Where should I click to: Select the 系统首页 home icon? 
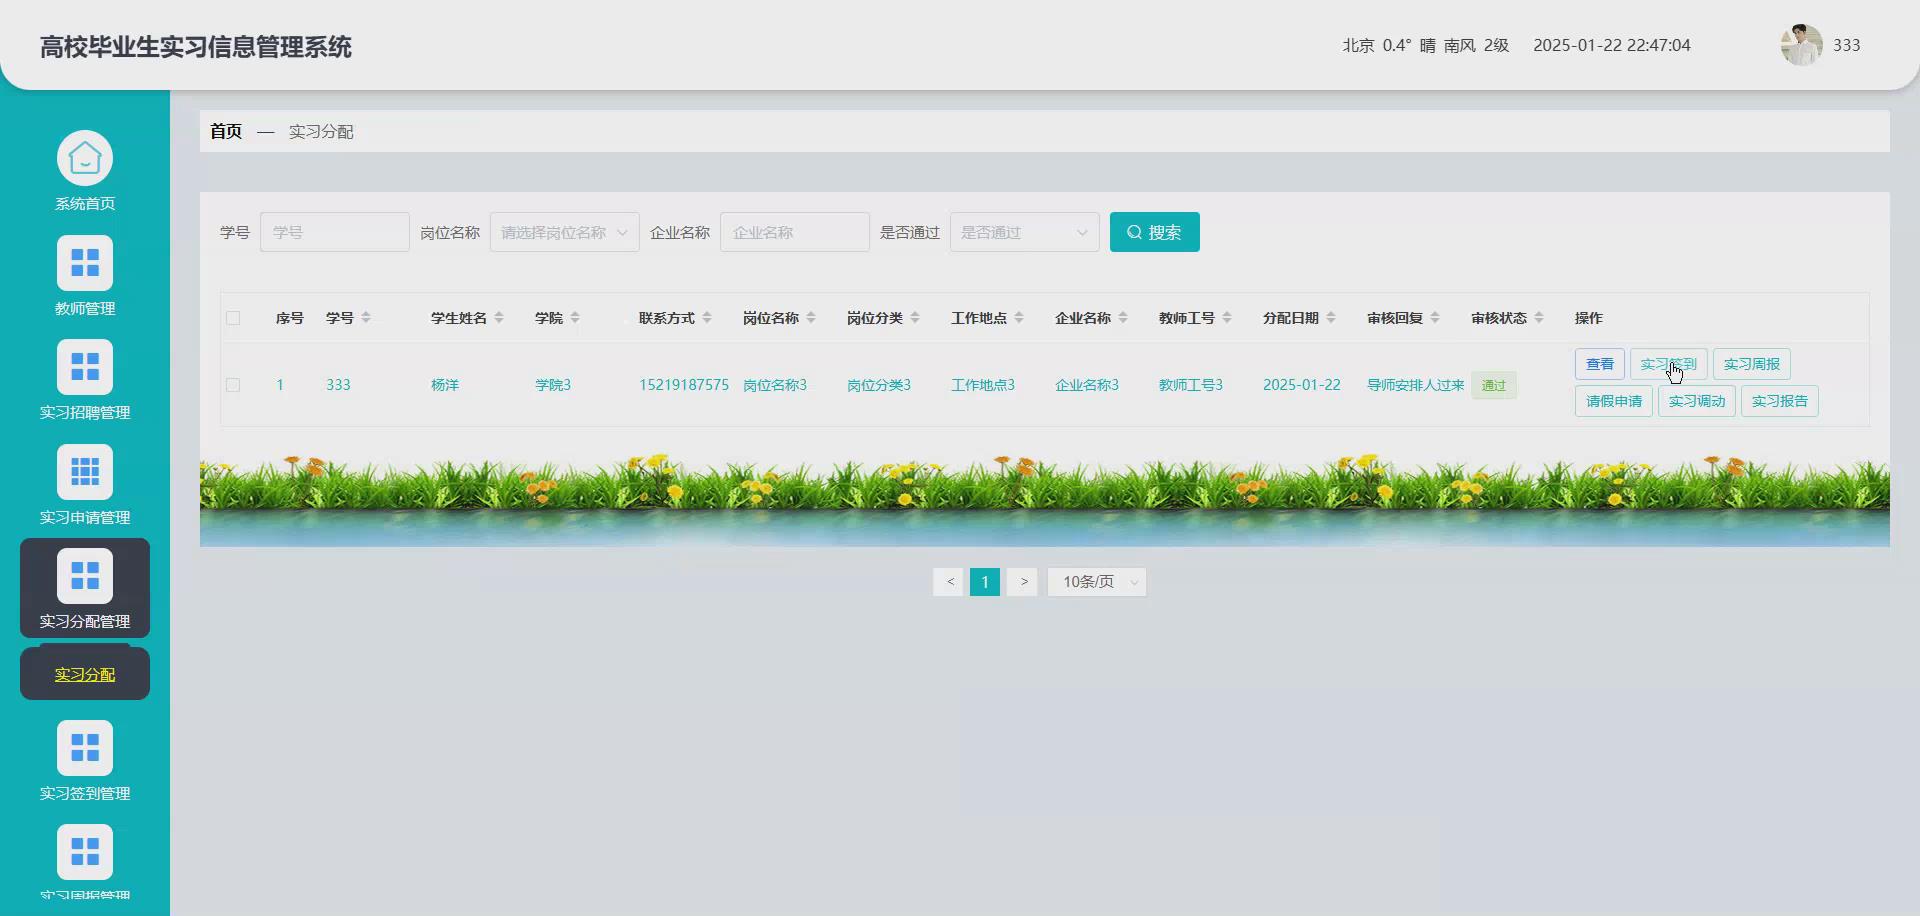(x=85, y=157)
